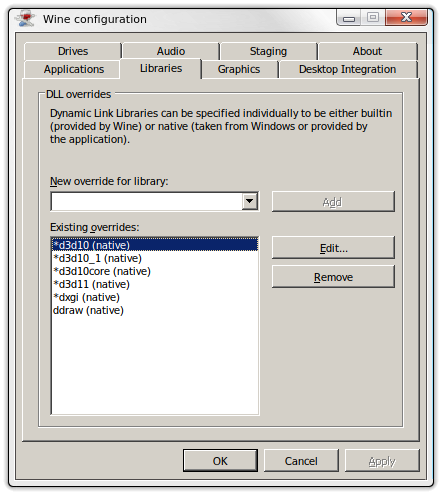Open the Audio tab
Image resolution: width=442 pixels, height=495 pixels.
(171, 51)
